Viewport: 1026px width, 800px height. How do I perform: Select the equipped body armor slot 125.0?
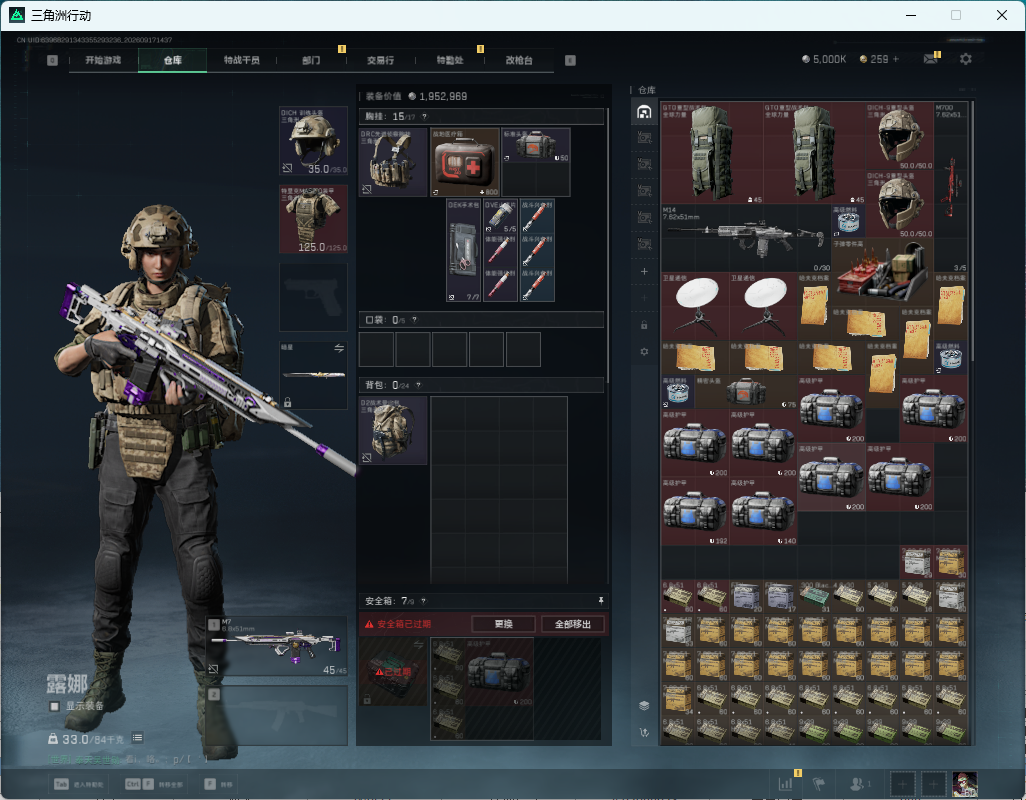pyautogui.click(x=313, y=219)
